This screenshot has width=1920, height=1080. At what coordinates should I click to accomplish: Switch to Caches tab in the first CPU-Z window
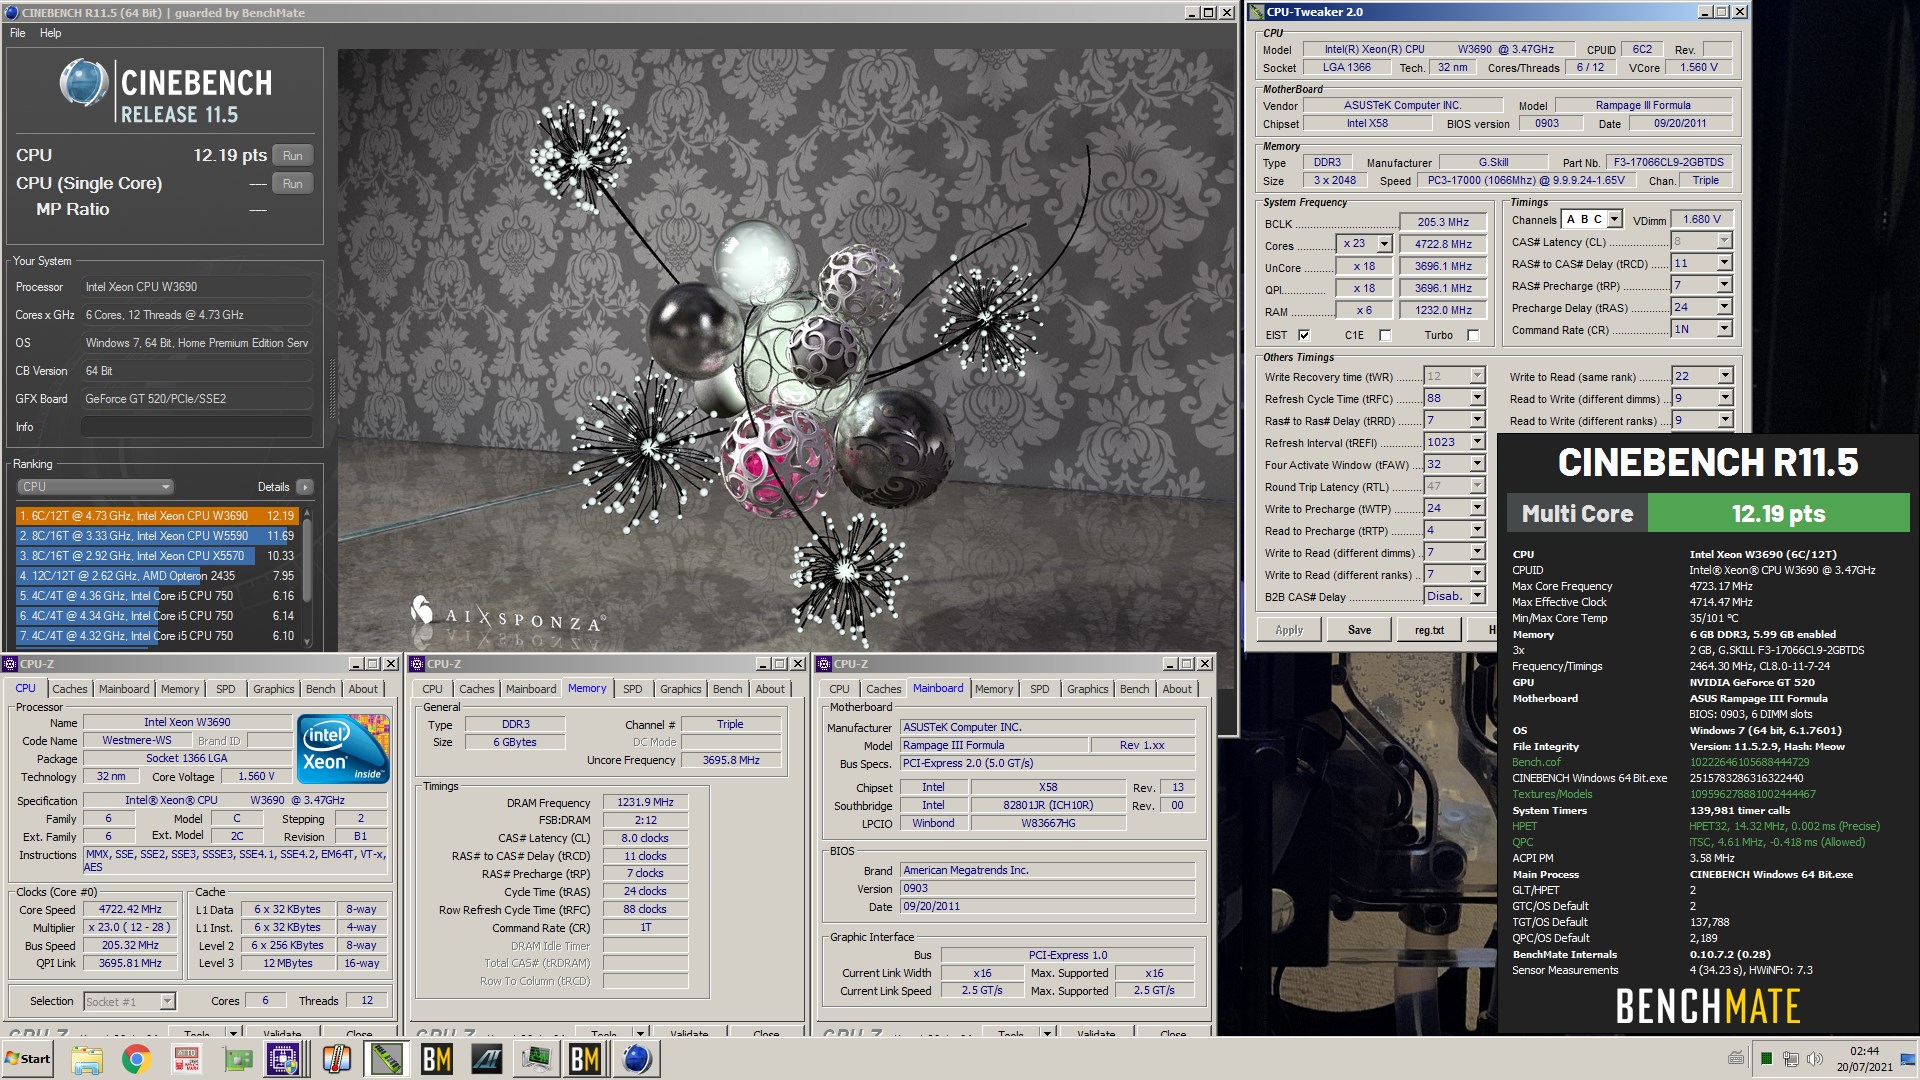(x=69, y=689)
